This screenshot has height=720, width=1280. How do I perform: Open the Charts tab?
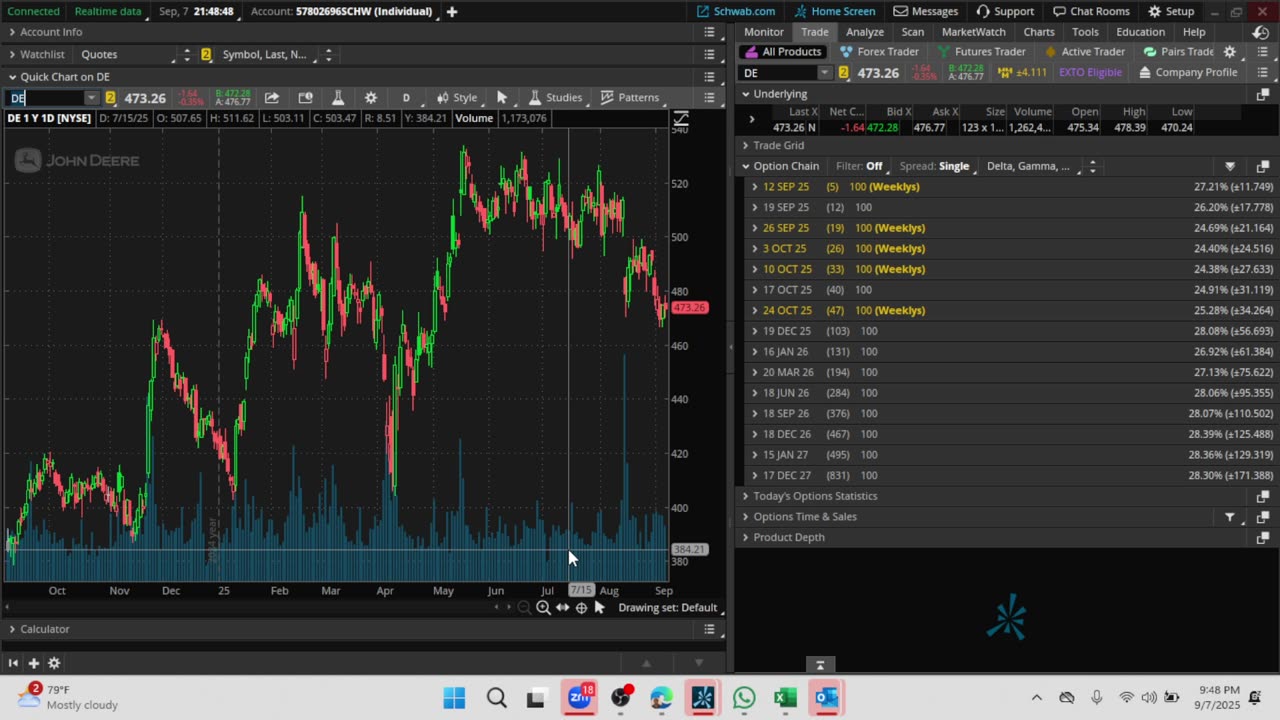click(1039, 32)
